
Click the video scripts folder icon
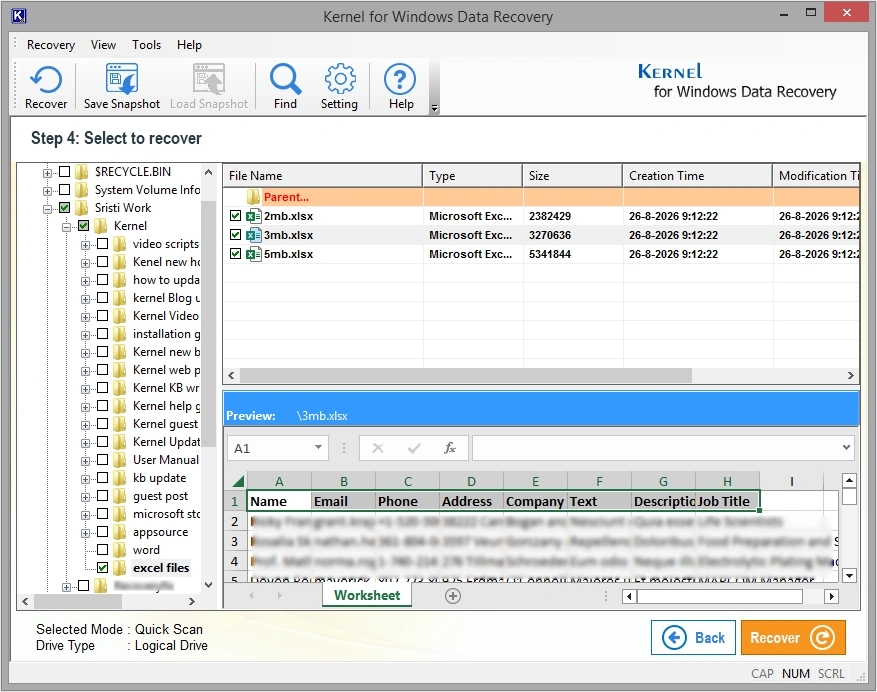pyautogui.click(x=119, y=244)
